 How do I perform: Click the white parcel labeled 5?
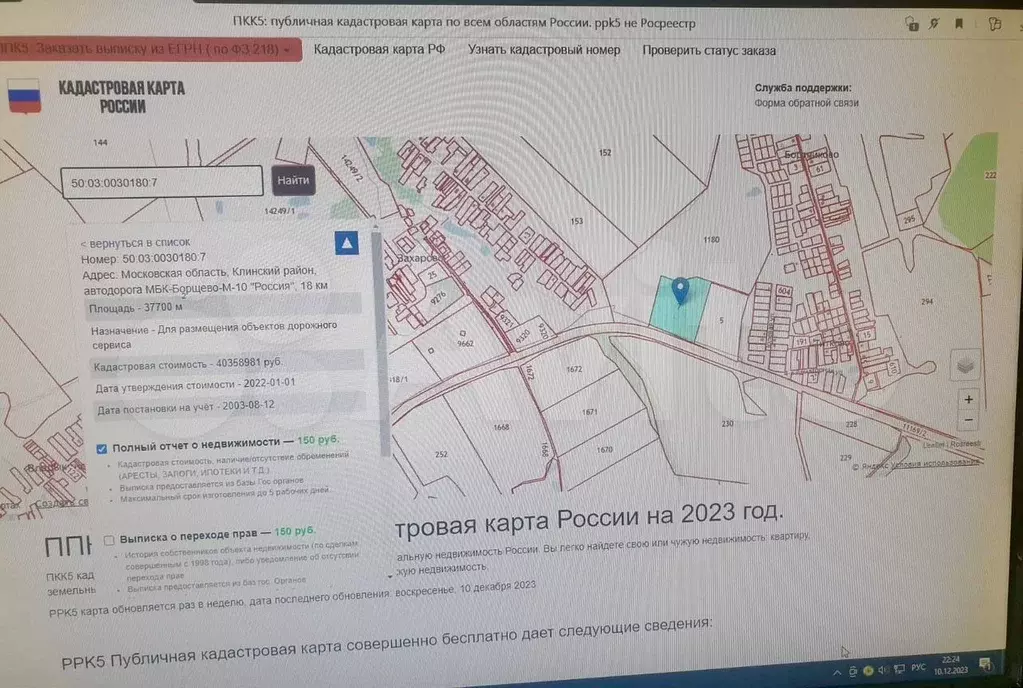pos(721,320)
